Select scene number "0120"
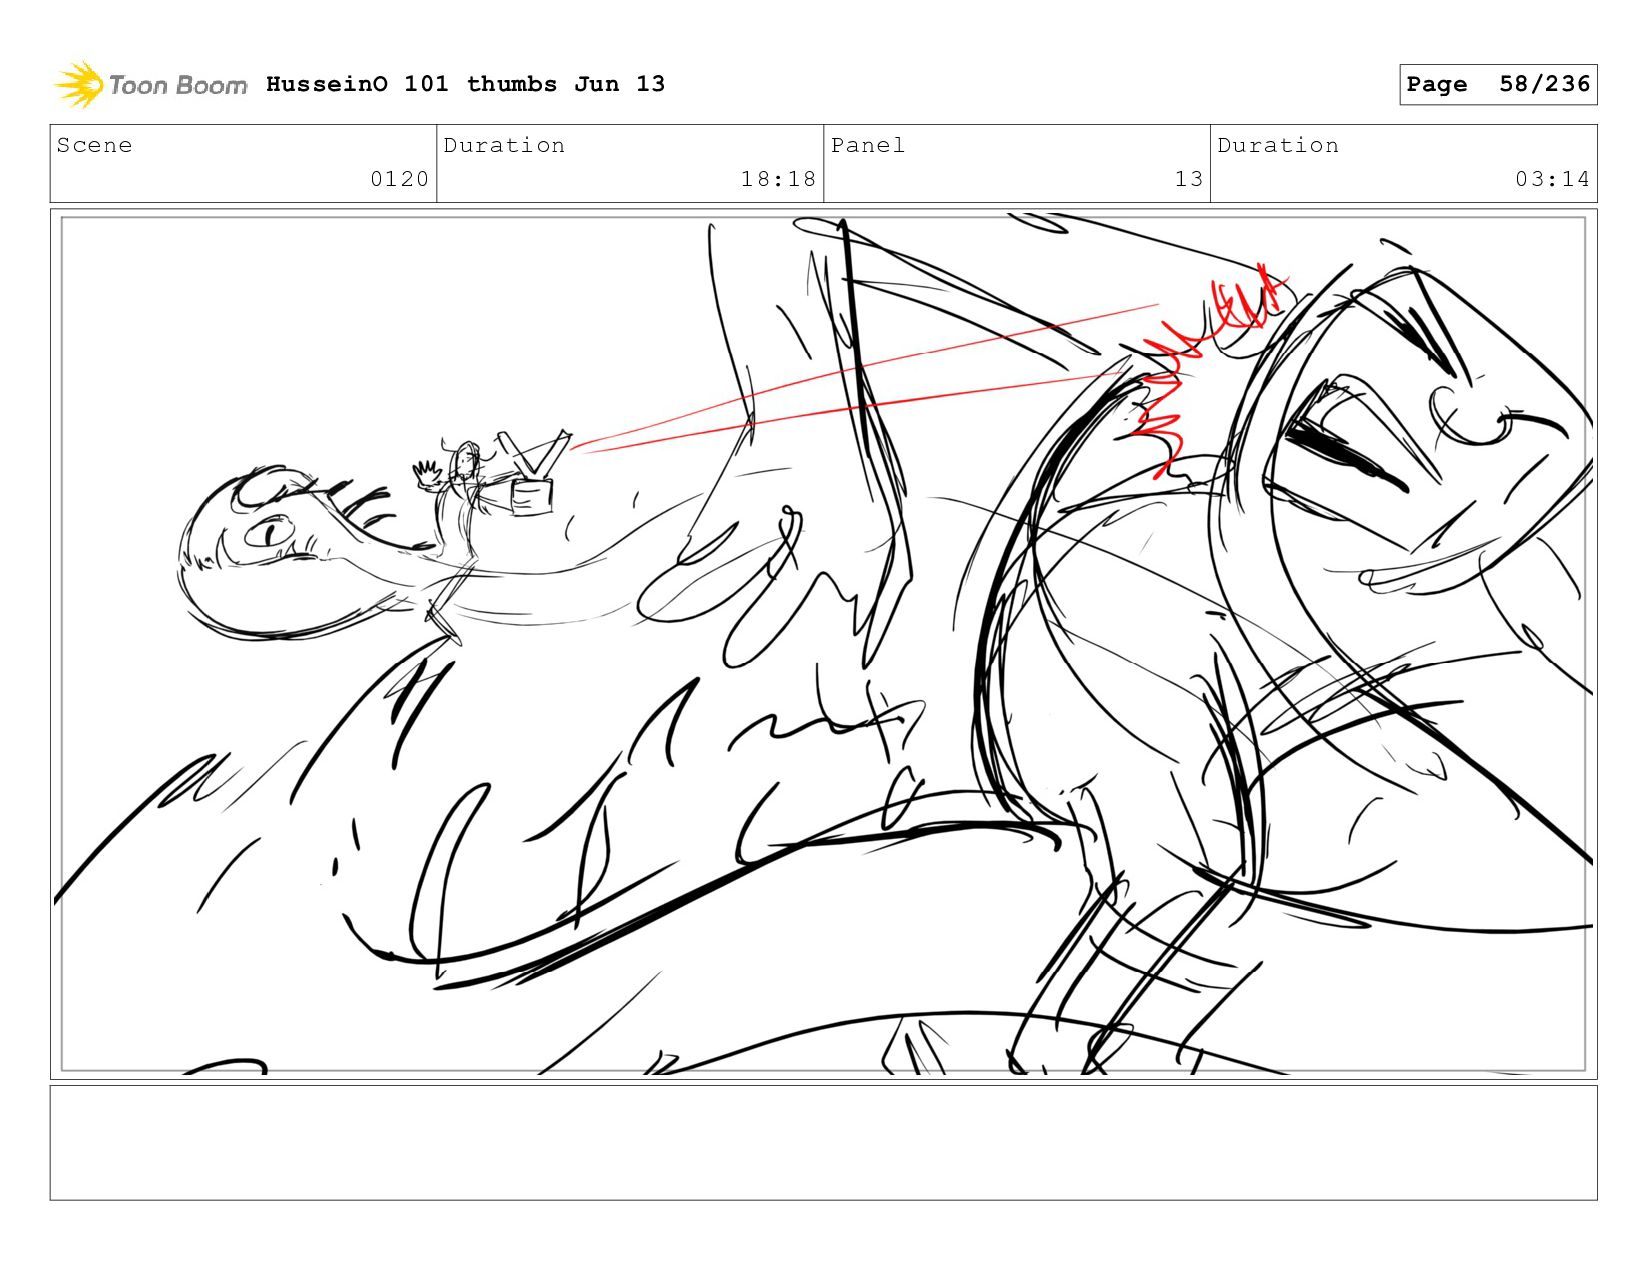 tap(399, 179)
